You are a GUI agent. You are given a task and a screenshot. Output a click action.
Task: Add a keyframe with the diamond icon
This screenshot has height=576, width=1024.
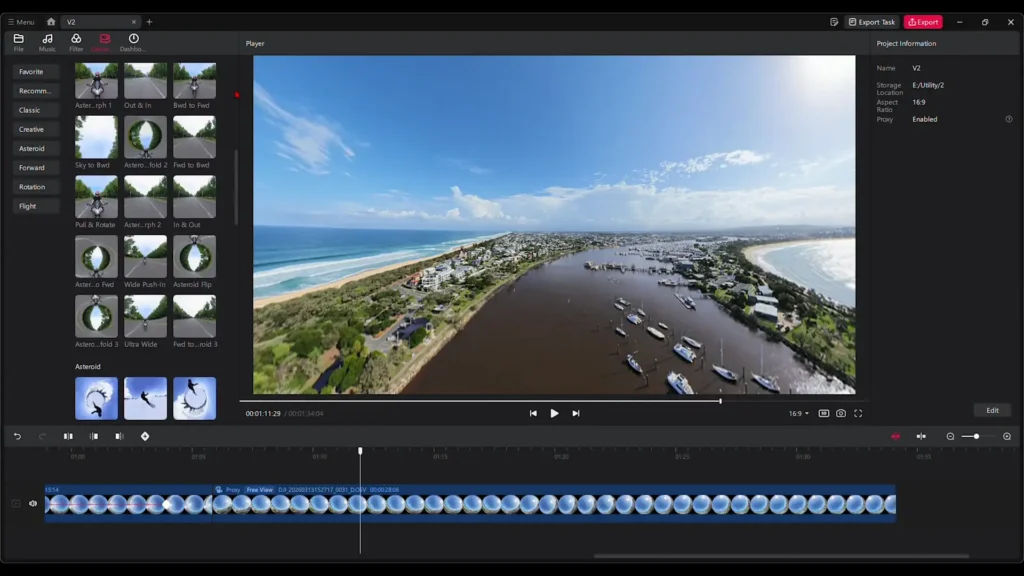(x=145, y=436)
